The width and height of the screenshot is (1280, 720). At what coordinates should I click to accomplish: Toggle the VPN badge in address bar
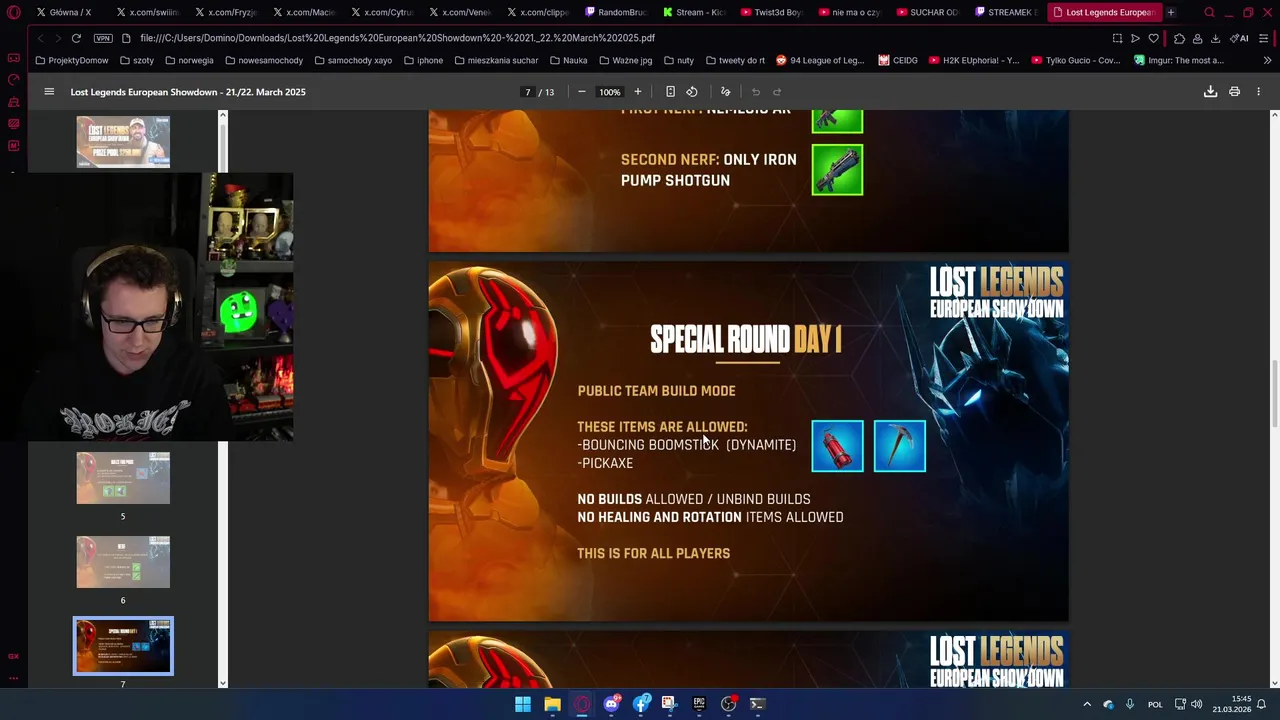pos(103,38)
